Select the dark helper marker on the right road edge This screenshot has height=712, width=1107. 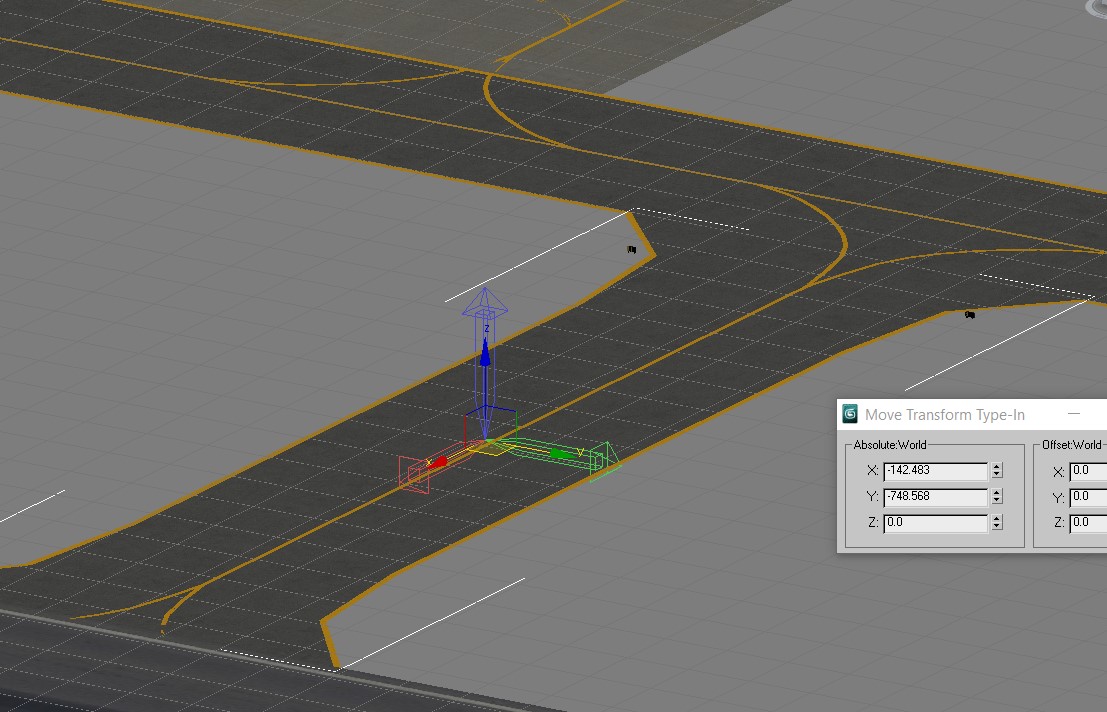[x=970, y=315]
